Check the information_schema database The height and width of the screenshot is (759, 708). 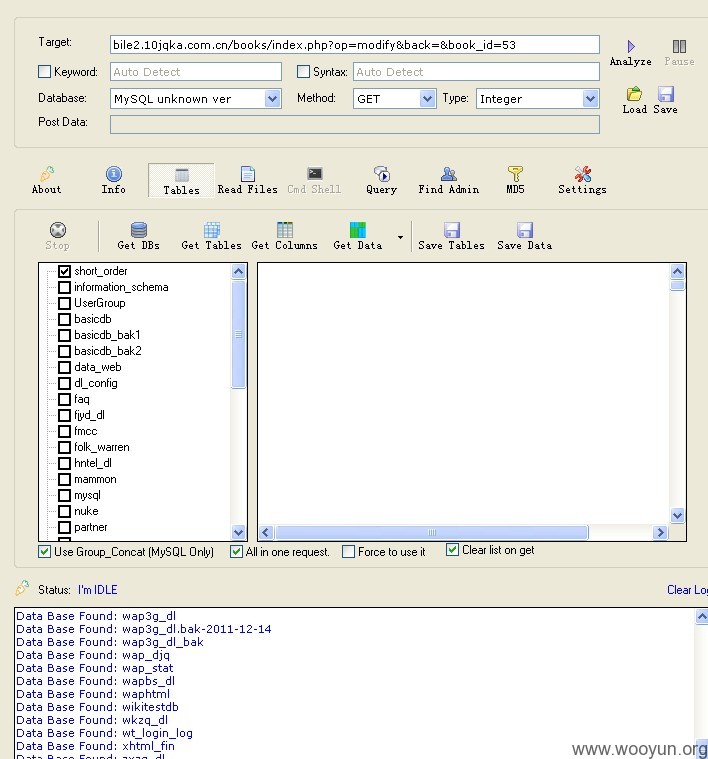(64, 287)
